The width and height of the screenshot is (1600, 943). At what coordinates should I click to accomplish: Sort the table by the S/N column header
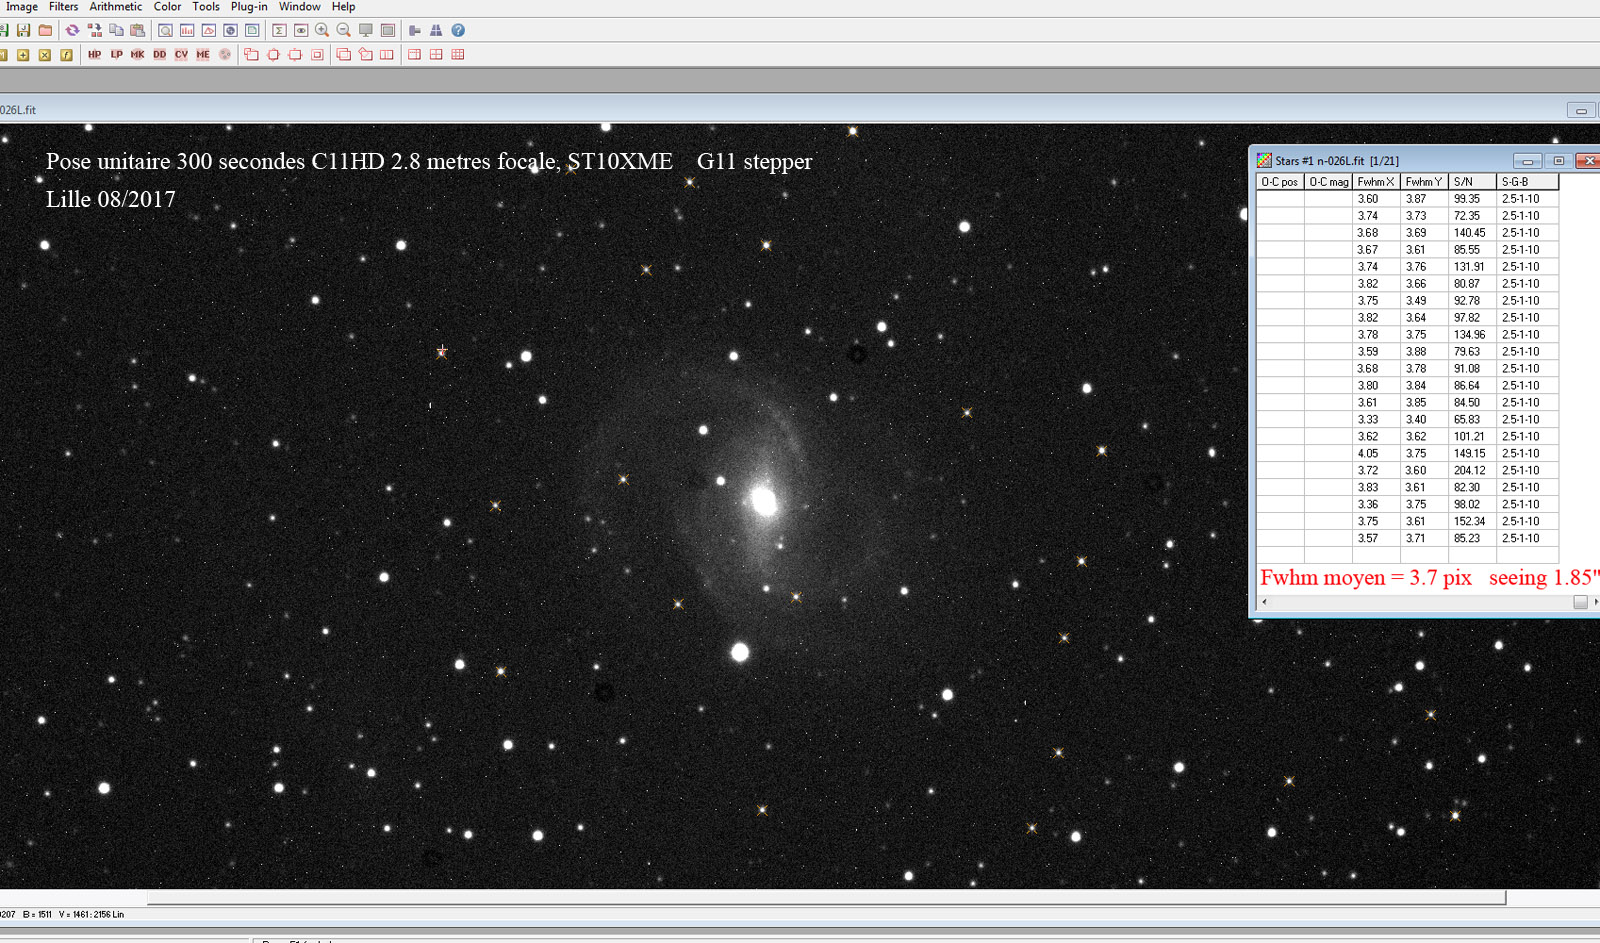click(1463, 181)
